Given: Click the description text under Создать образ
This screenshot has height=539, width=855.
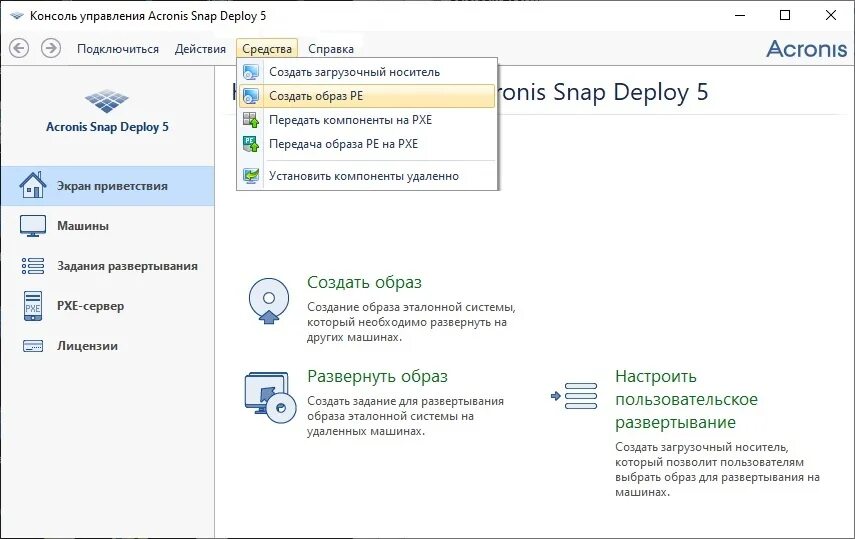Looking at the screenshot, I should [411, 322].
